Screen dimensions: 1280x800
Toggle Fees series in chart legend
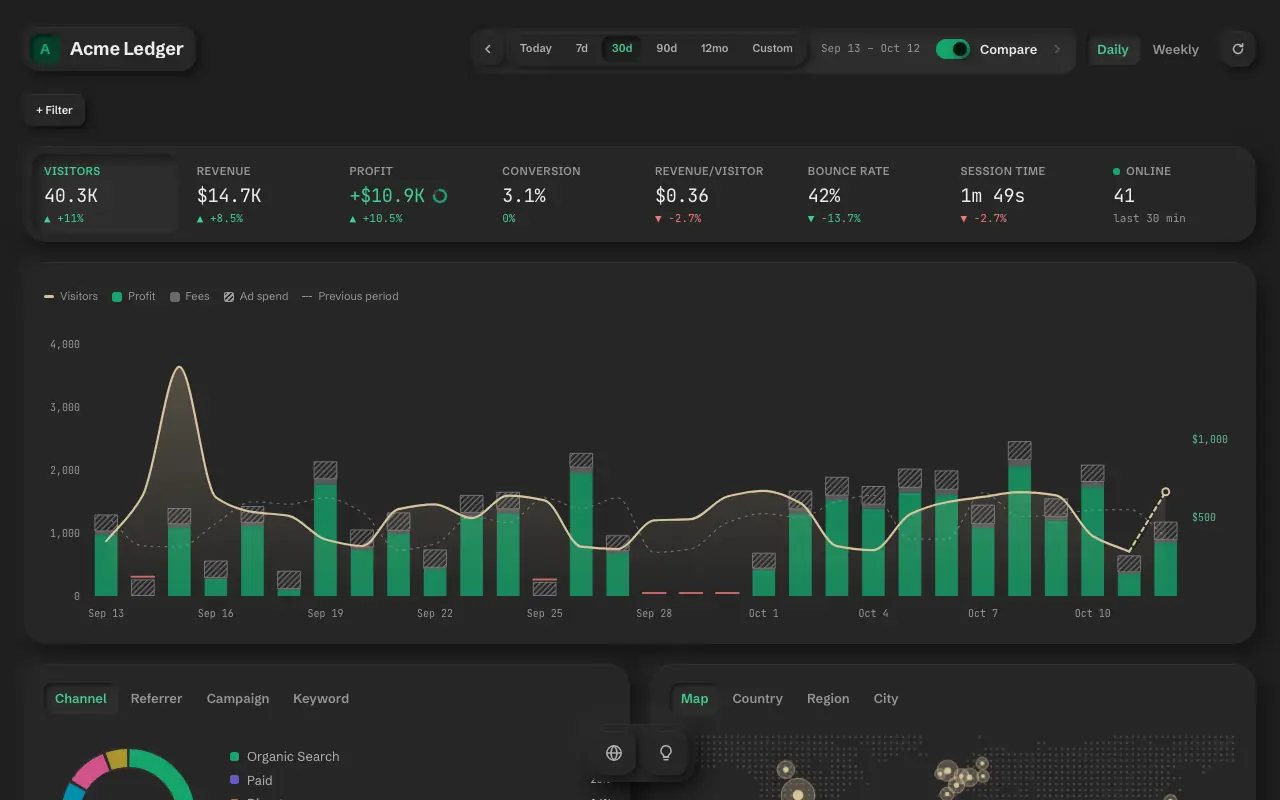coord(190,296)
